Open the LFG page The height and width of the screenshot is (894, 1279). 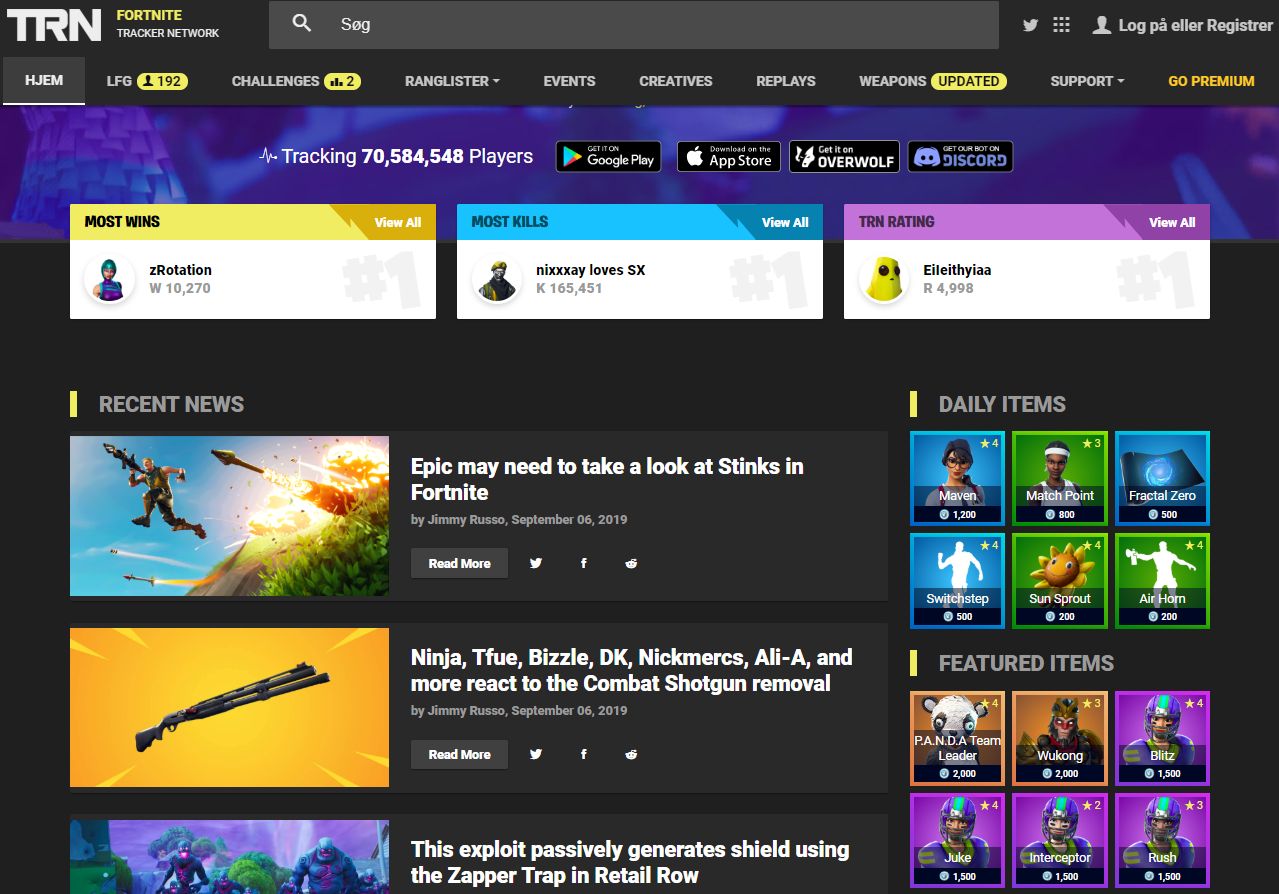pyautogui.click(x=148, y=81)
